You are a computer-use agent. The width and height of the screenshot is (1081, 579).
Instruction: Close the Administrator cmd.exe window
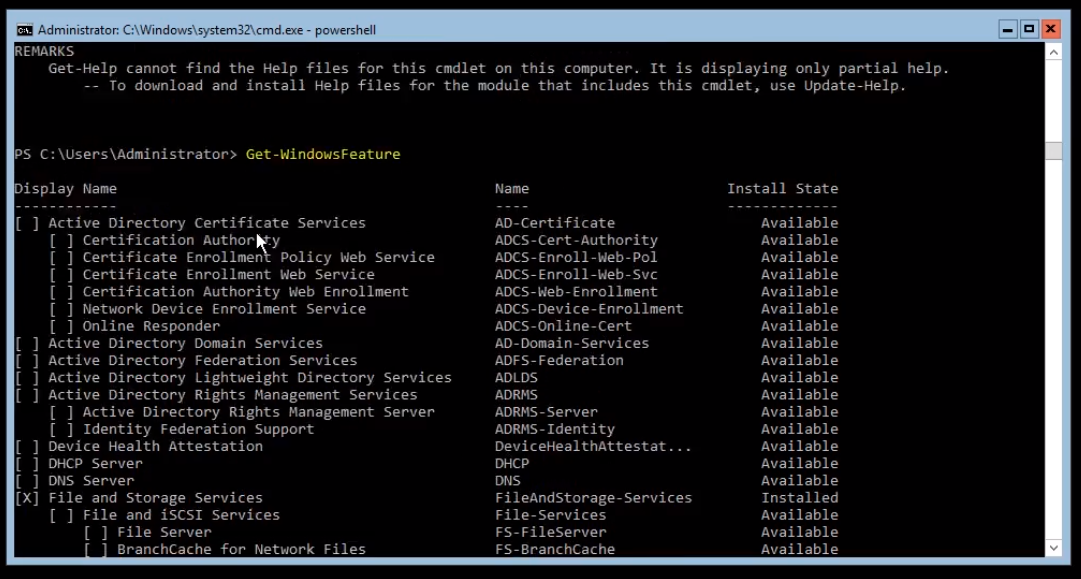tap(1051, 29)
